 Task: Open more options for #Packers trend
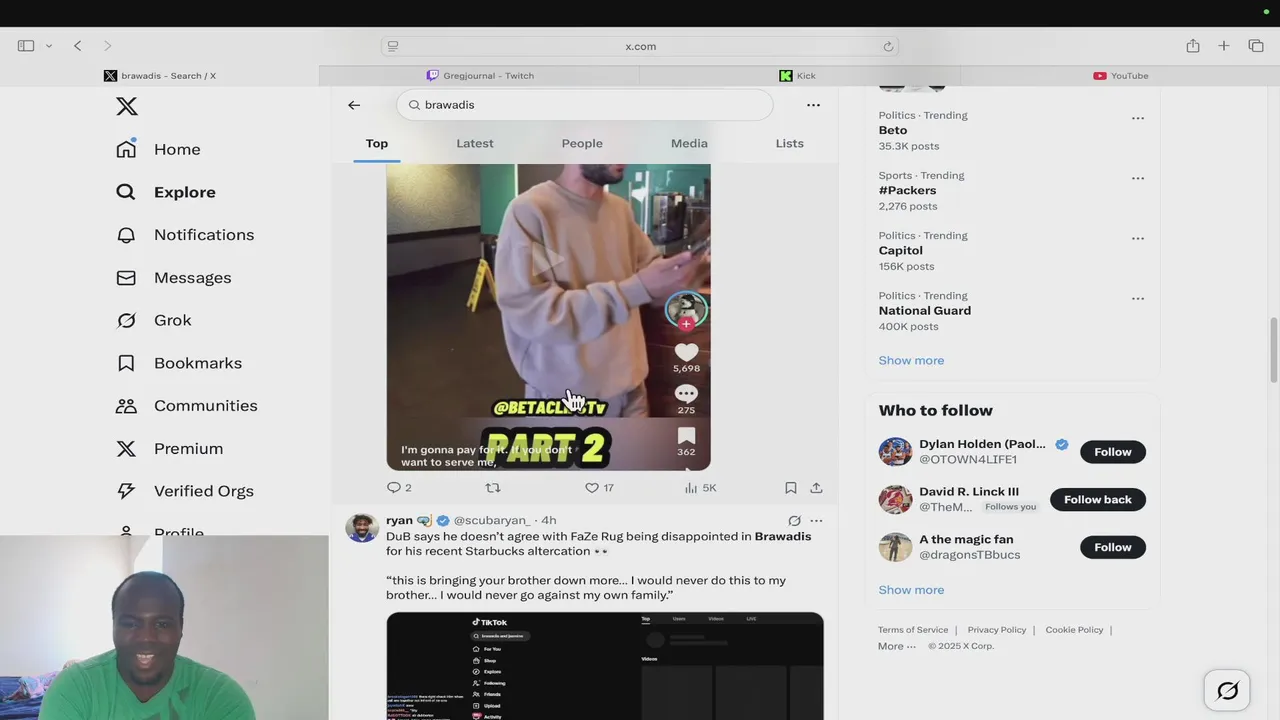click(x=1138, y=178)
